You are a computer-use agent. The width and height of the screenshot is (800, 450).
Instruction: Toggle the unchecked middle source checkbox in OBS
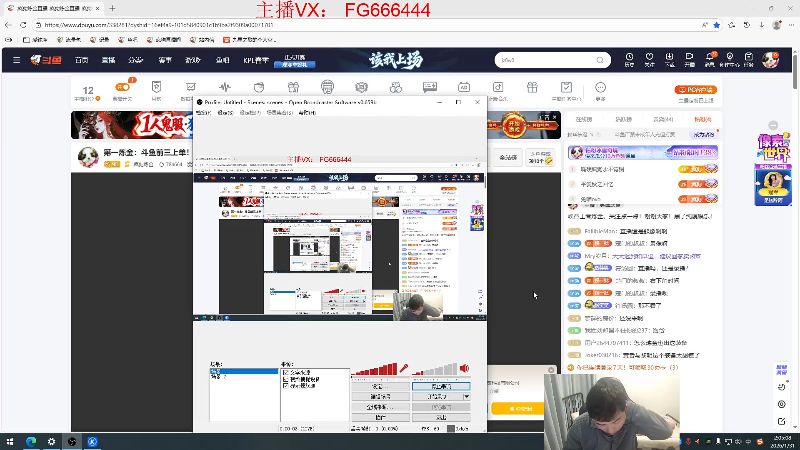tap(286, 380)
